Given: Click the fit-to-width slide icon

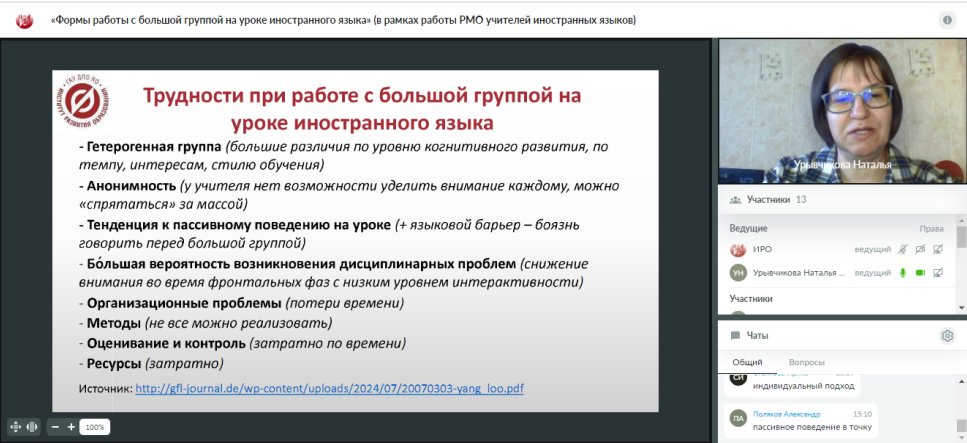Looking at the screenshot, I should tap(32, 426).
